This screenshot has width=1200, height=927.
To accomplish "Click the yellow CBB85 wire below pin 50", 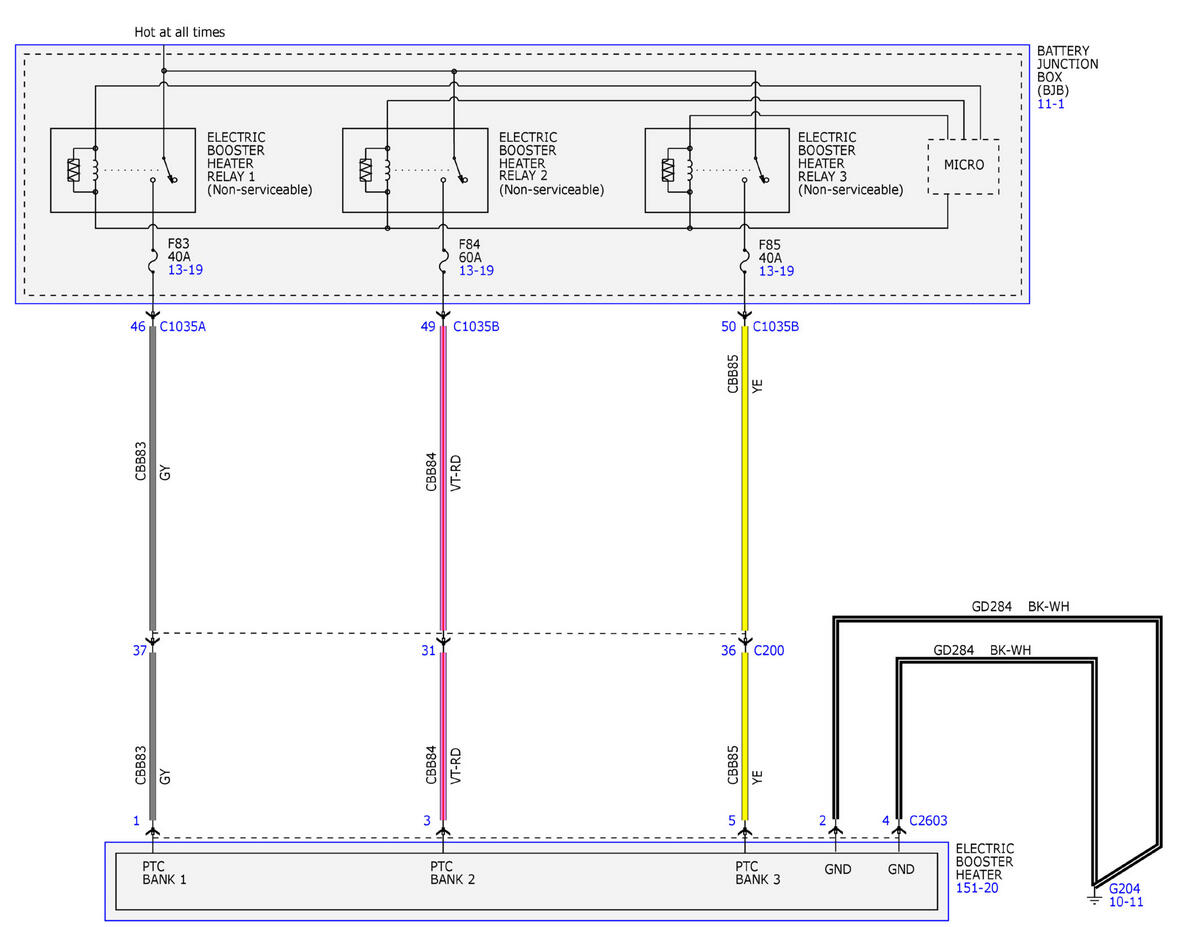I will (x=744, y=480).
